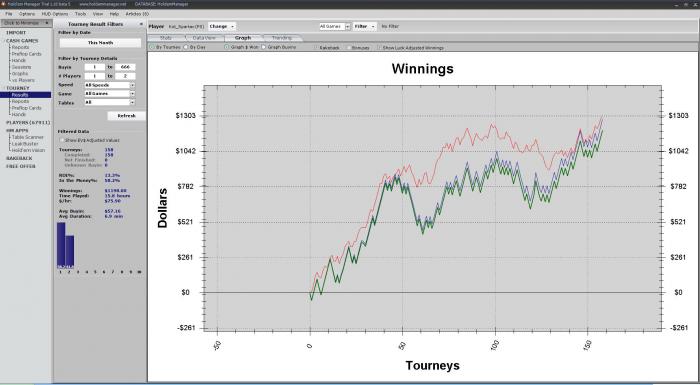The width and height of the screenshot is (700, 385).
Task: Switch to the Graph tab
Action: [243, 38]
